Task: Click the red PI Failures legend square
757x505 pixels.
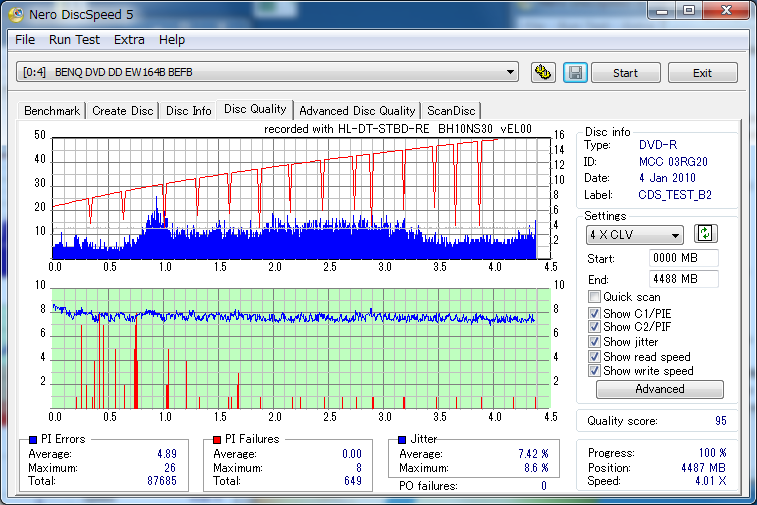Action: 218,439
